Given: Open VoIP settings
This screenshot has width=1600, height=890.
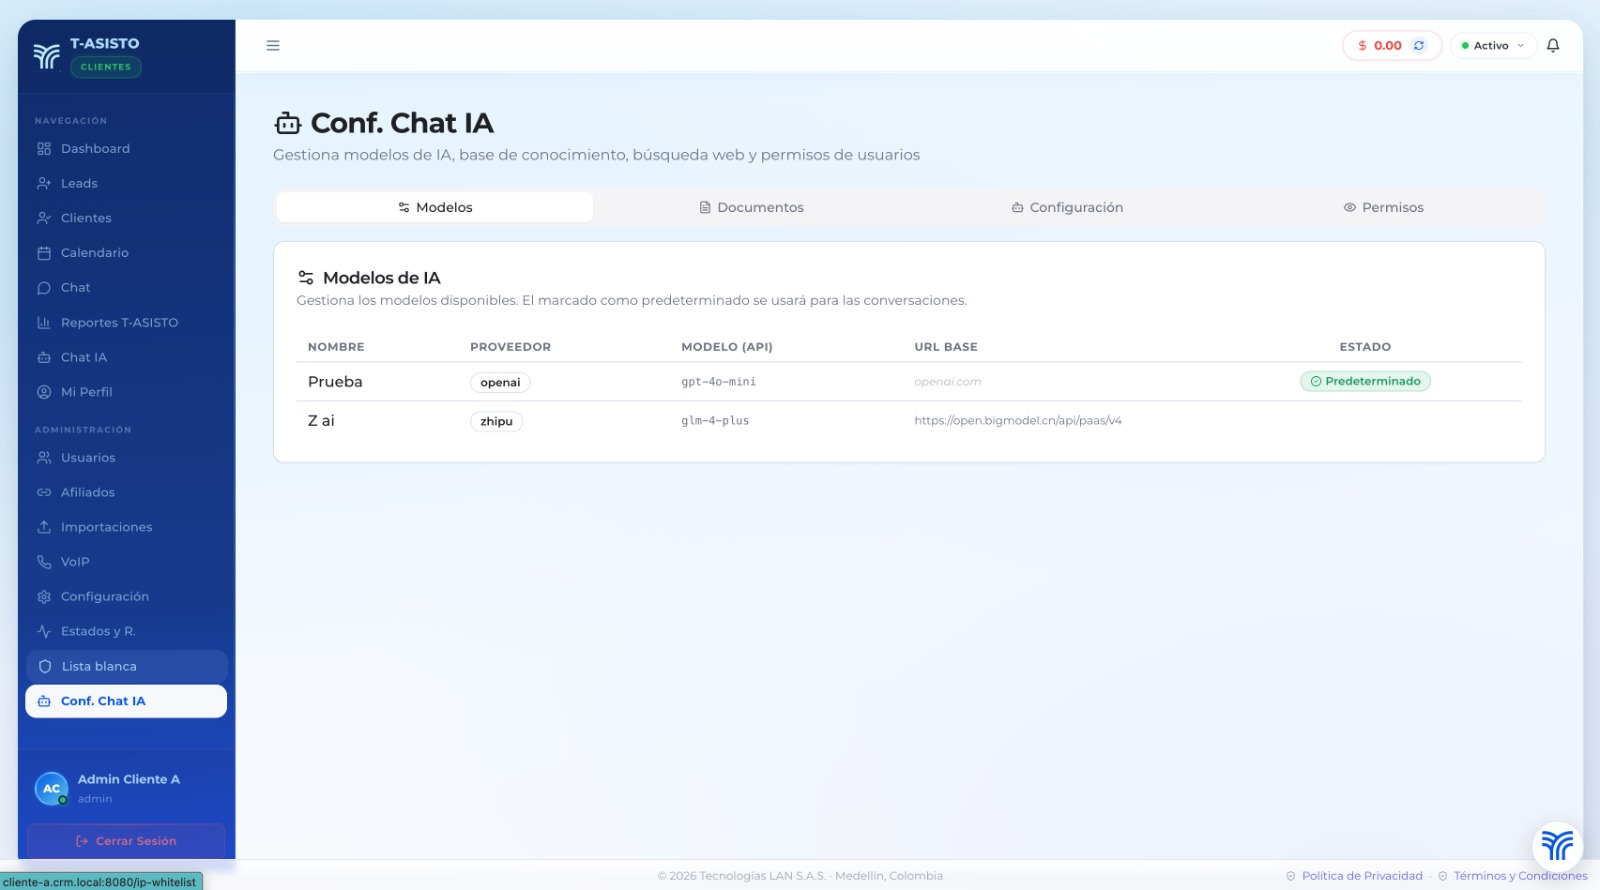Looking at the screenshot, I should 126,562.
